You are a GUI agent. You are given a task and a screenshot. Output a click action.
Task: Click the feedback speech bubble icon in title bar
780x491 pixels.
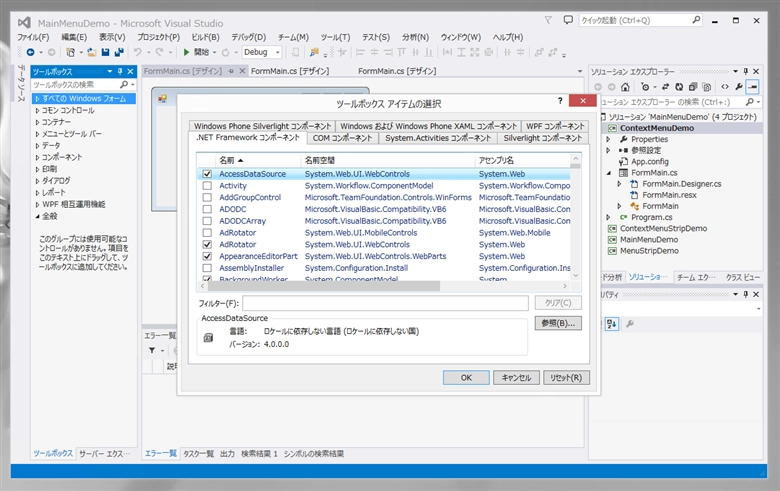568,20
